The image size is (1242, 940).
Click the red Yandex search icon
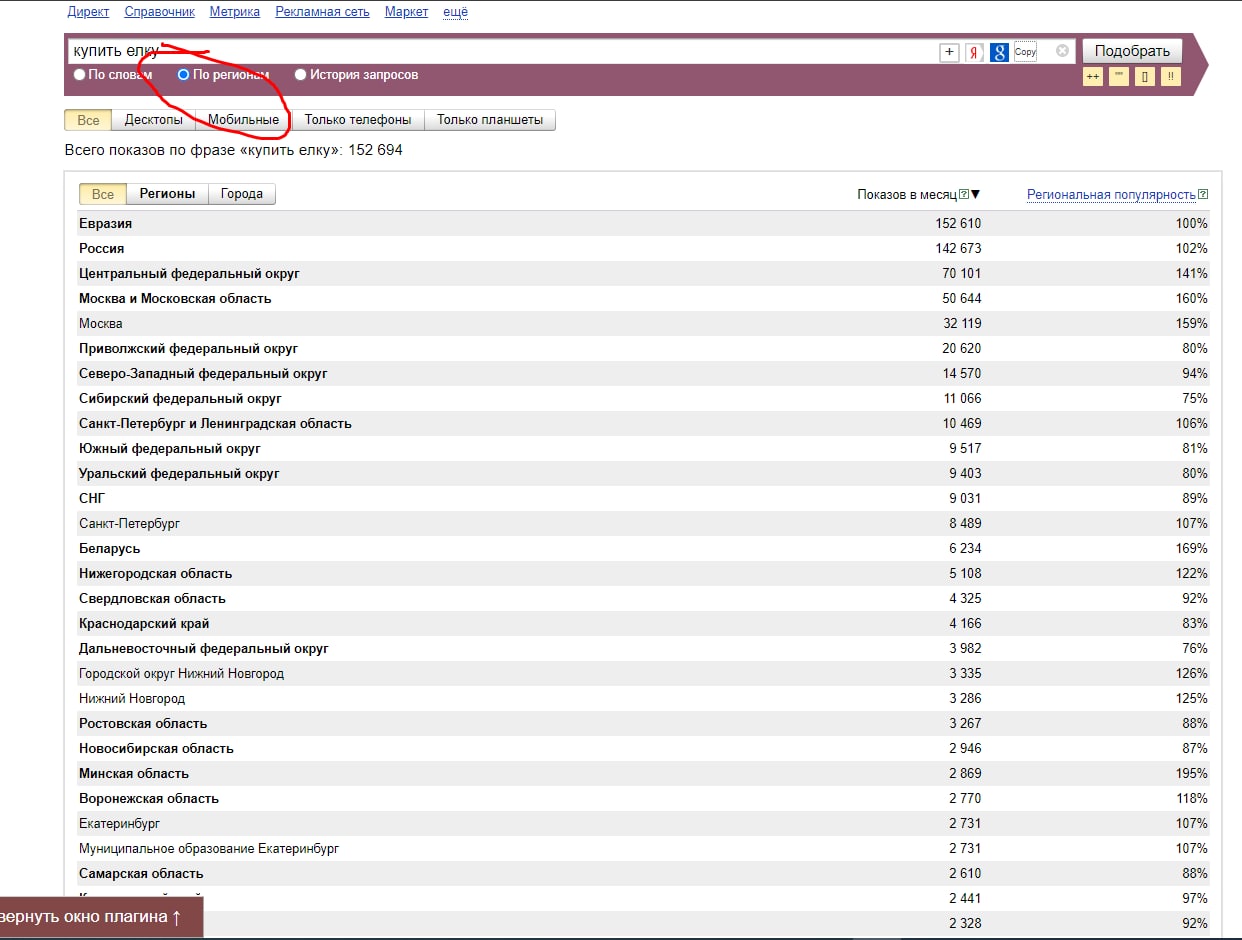[974, 52]
